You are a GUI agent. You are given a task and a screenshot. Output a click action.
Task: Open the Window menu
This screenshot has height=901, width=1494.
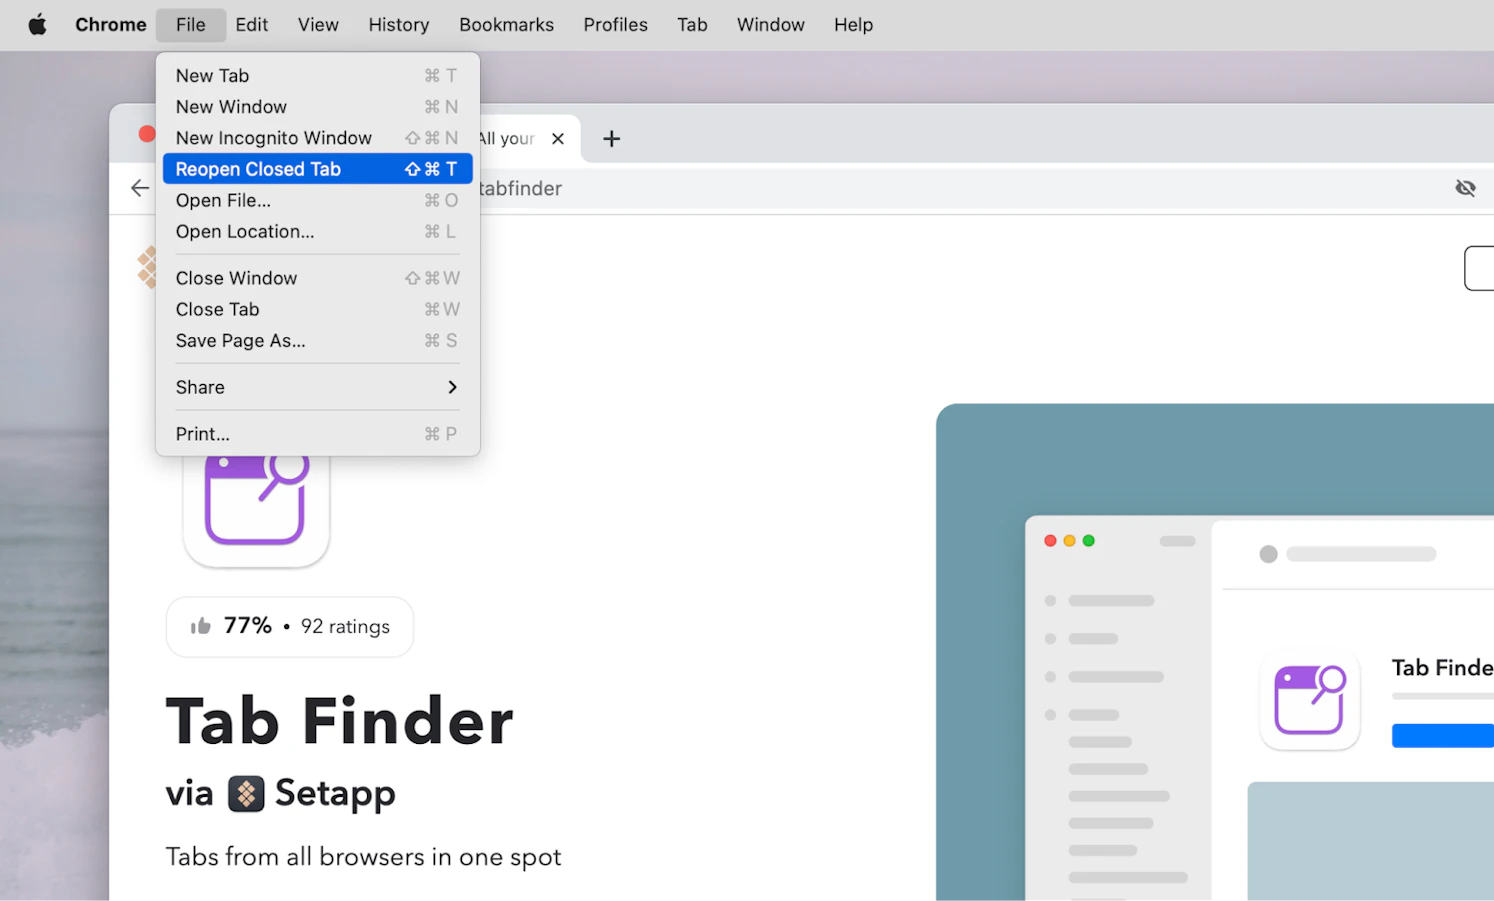771,24
